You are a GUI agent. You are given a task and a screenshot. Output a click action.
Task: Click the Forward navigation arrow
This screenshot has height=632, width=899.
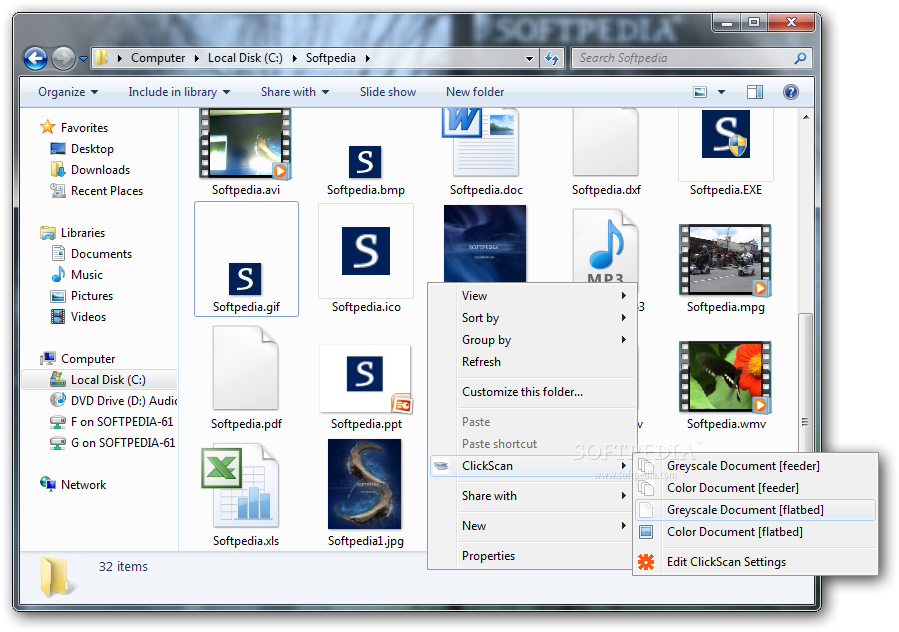[63, 58]
